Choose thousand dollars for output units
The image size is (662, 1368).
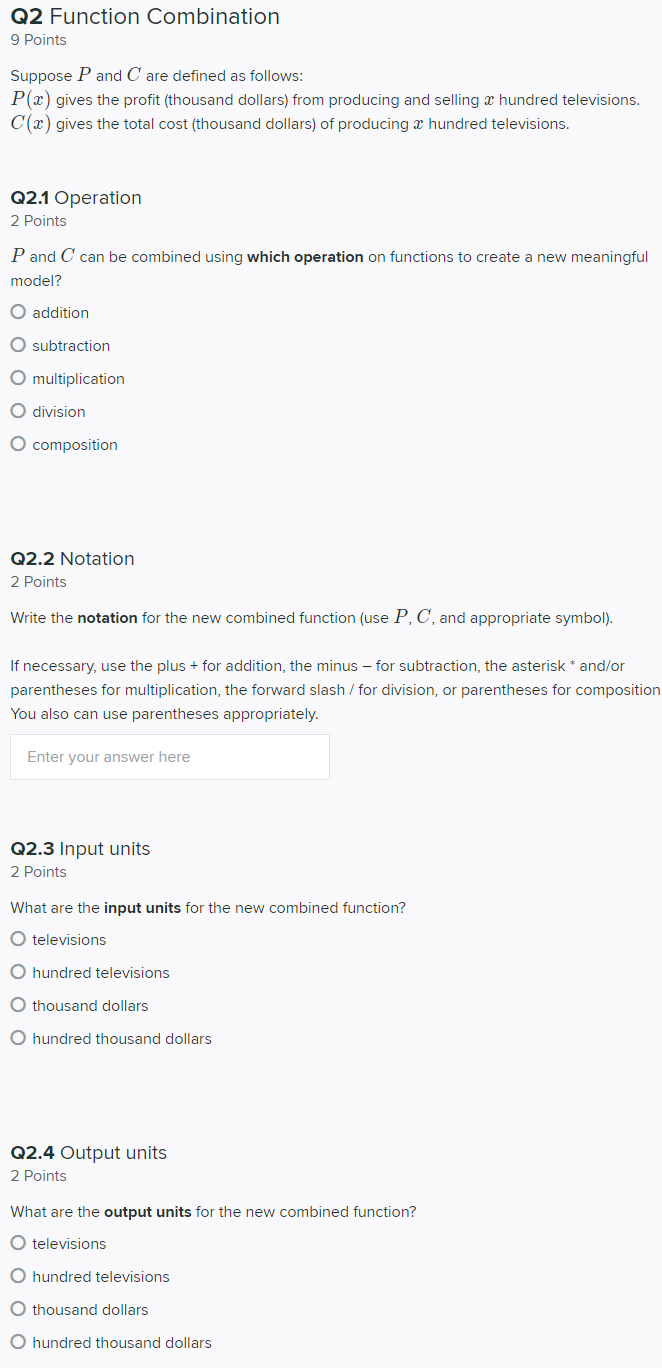(17, 1309)
